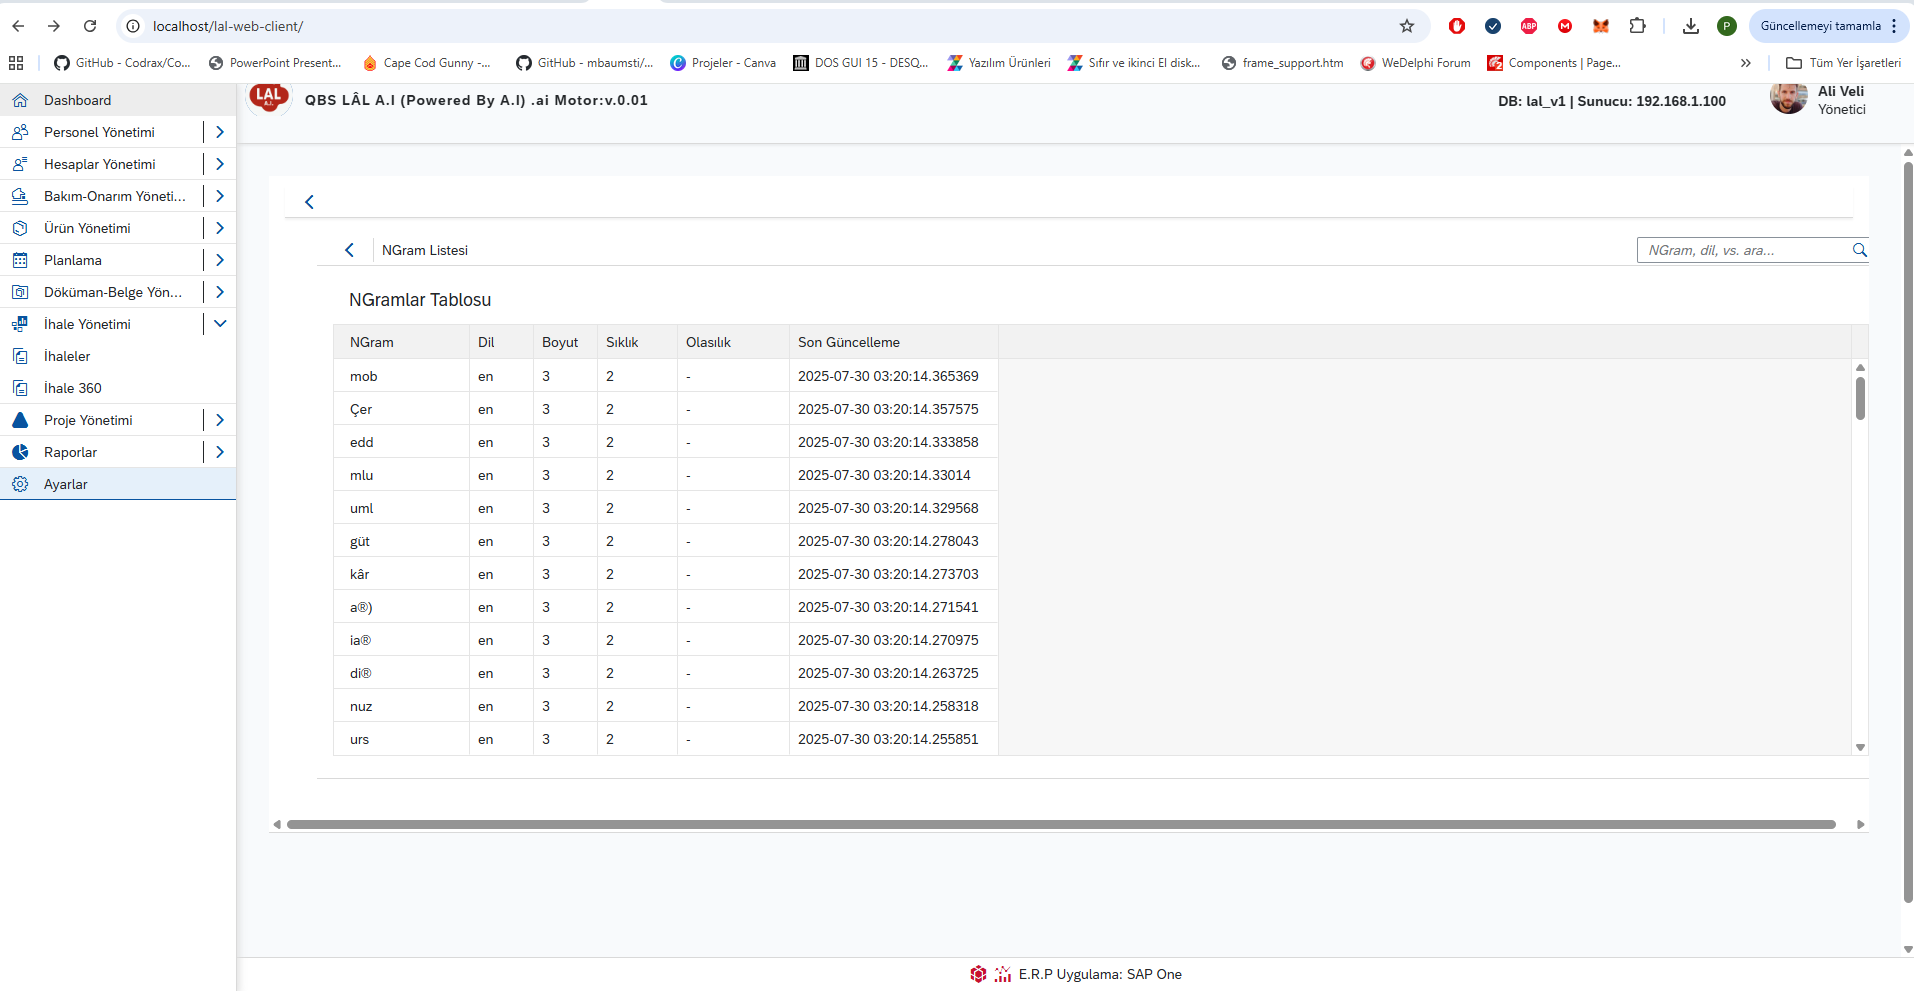This screenshot has height=991, width=1914.
Task: Open the browser extensions puzzle icon
Action: point(1637,26)
